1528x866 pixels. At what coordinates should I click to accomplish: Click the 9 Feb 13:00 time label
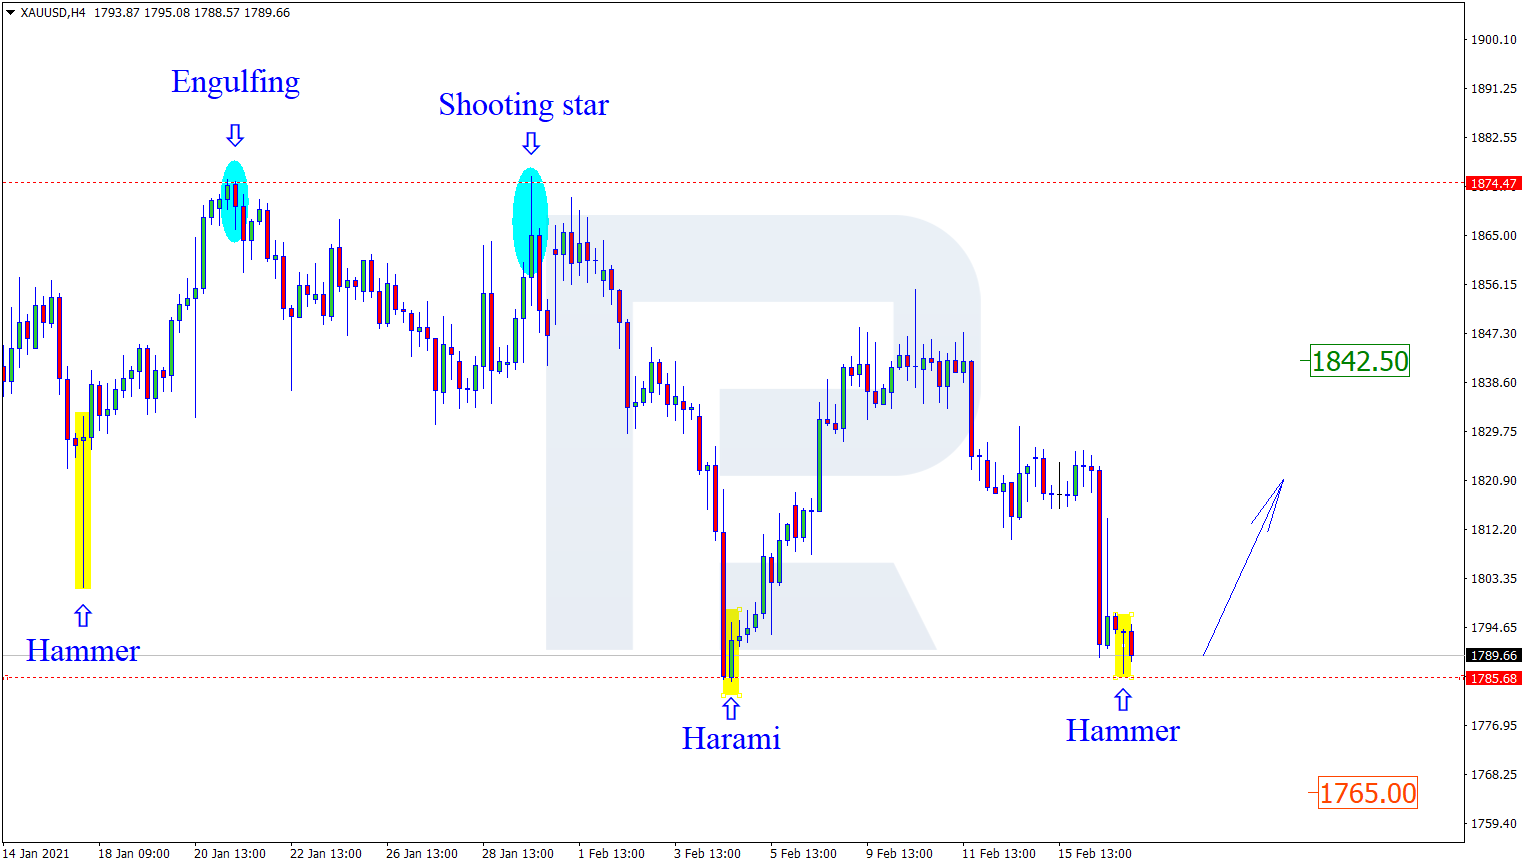pos(900,854)
